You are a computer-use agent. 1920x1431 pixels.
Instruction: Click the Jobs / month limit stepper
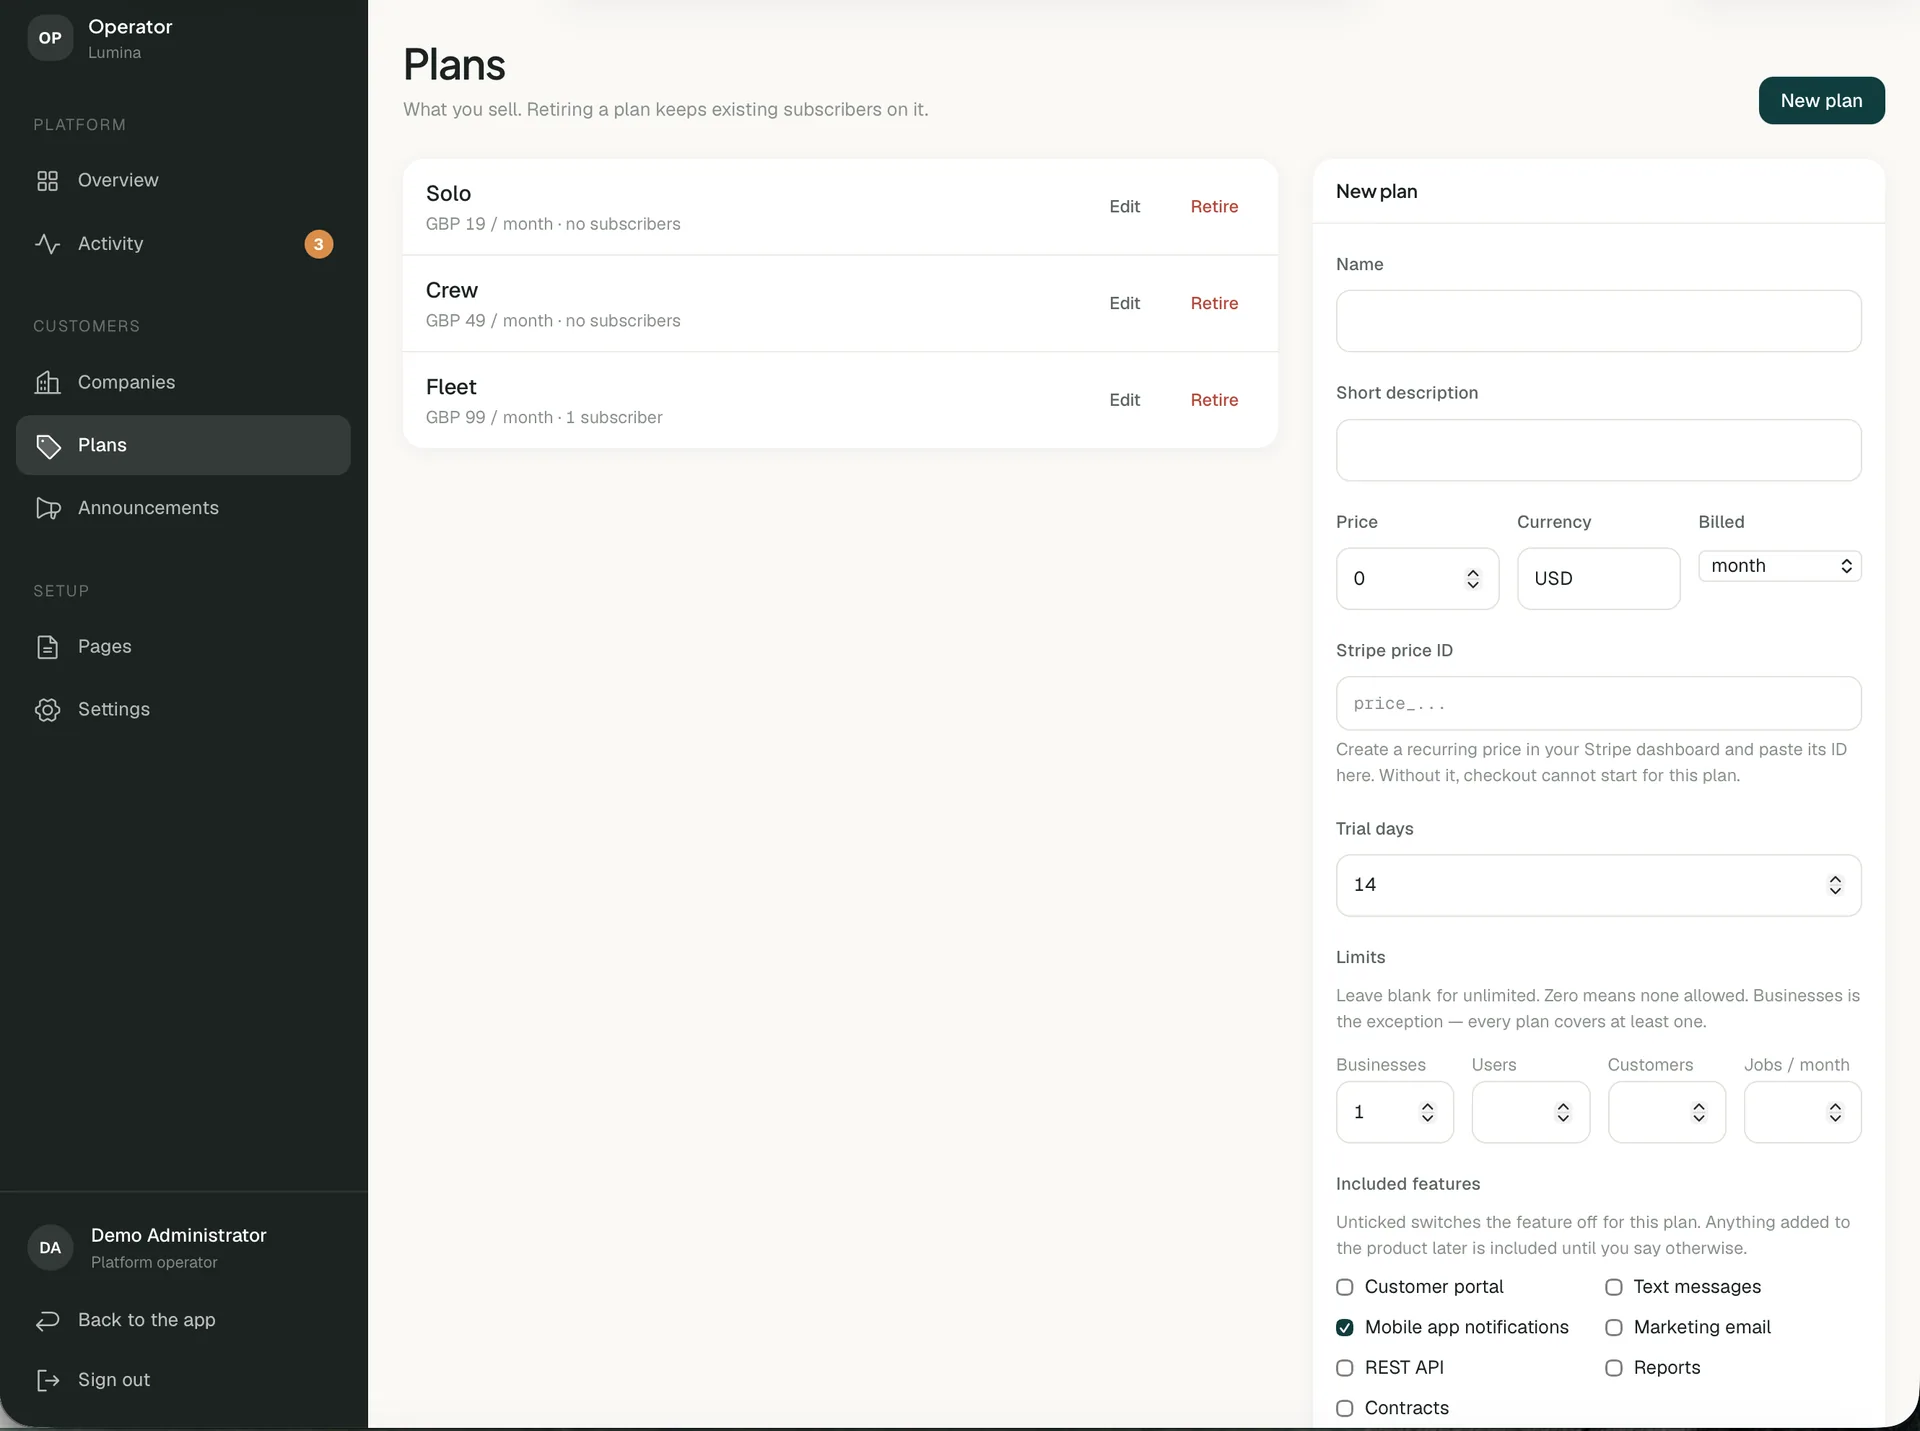1835,1112
